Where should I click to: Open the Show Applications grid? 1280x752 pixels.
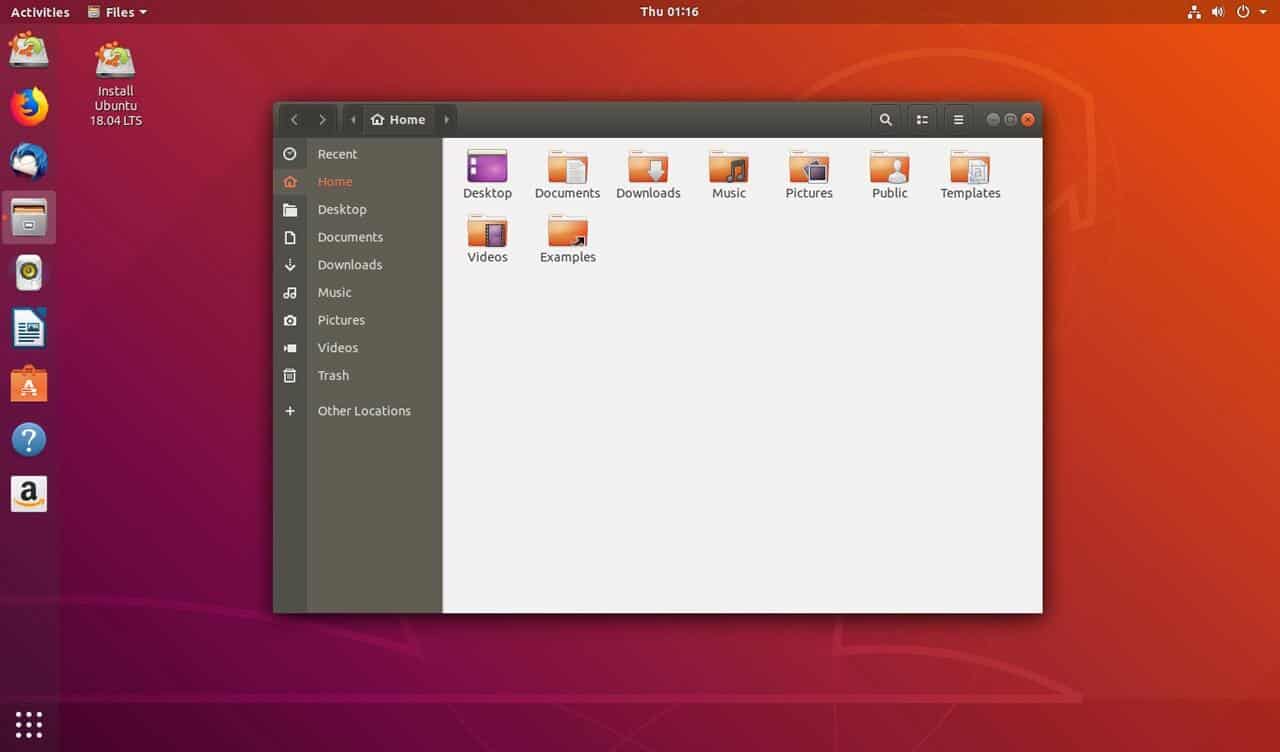[x=28, y=724]
